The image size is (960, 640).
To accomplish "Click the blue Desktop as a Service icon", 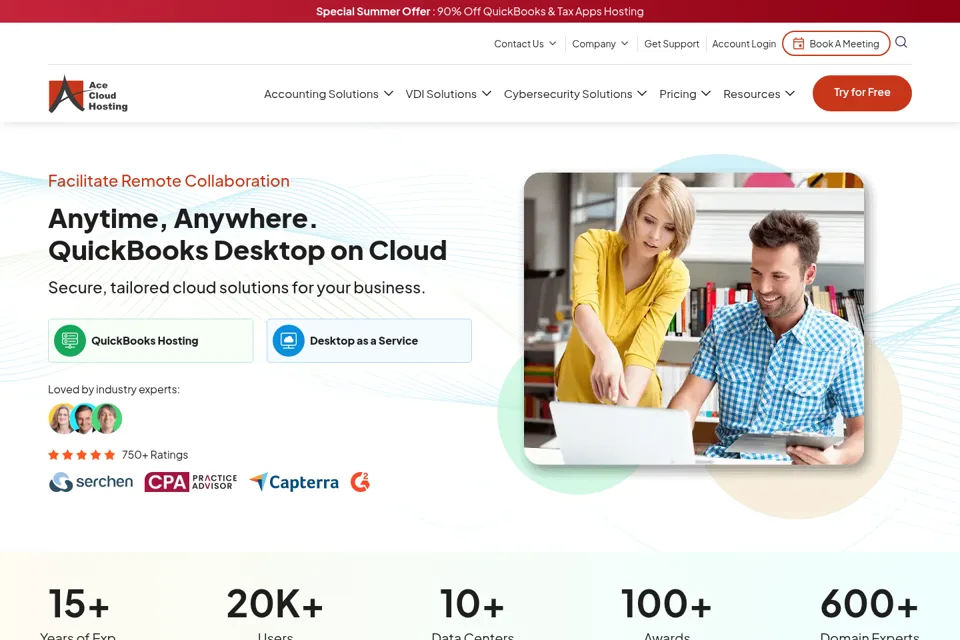I will tap(288, 341).
